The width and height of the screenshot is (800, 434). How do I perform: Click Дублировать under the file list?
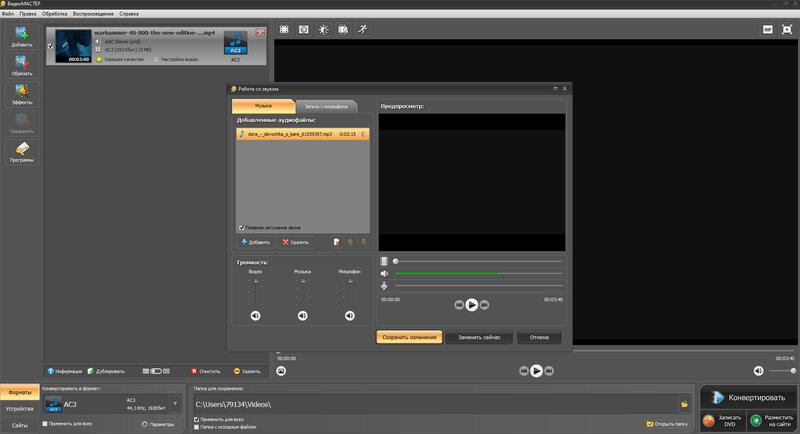106,371
